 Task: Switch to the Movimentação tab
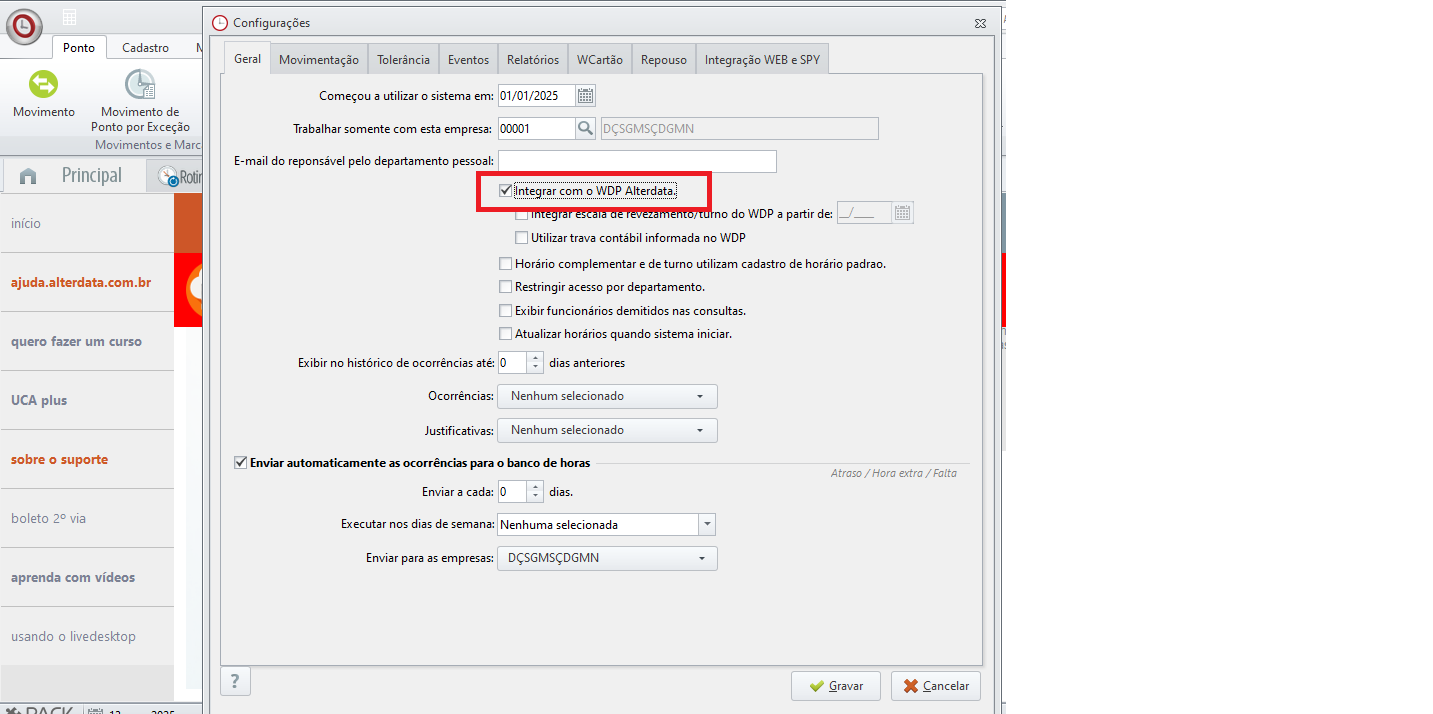point(319,59)
